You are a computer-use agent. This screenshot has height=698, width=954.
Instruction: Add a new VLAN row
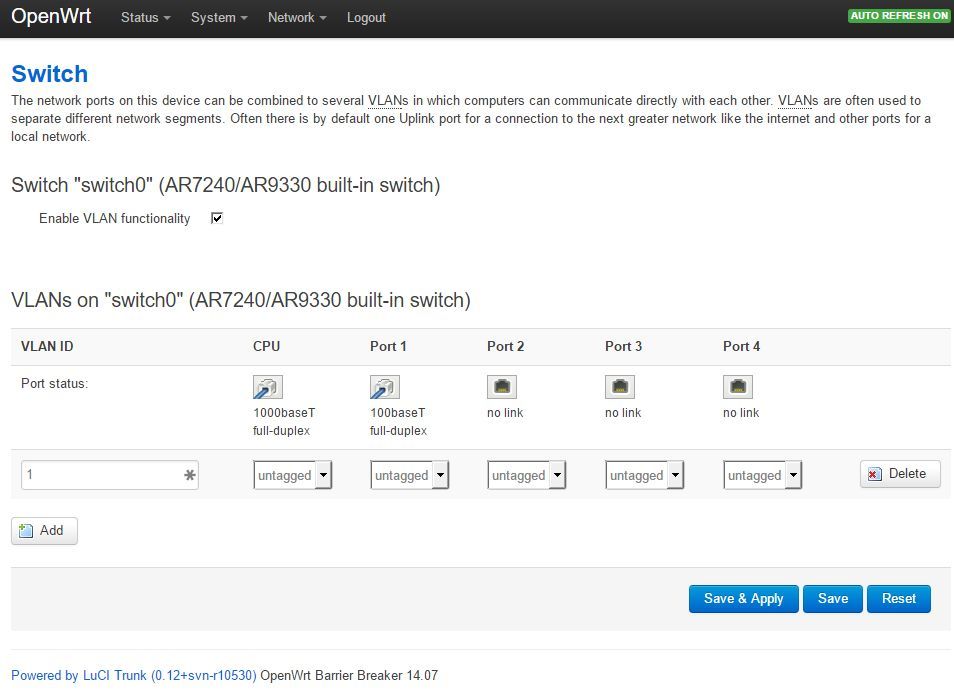pyautogui.click(x=44, y=531)
